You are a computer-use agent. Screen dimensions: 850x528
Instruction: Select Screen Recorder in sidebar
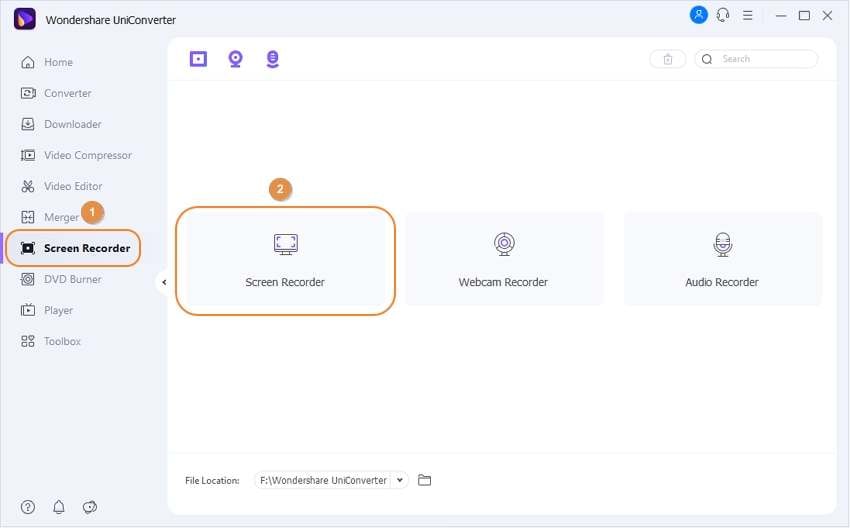point(74,248)
